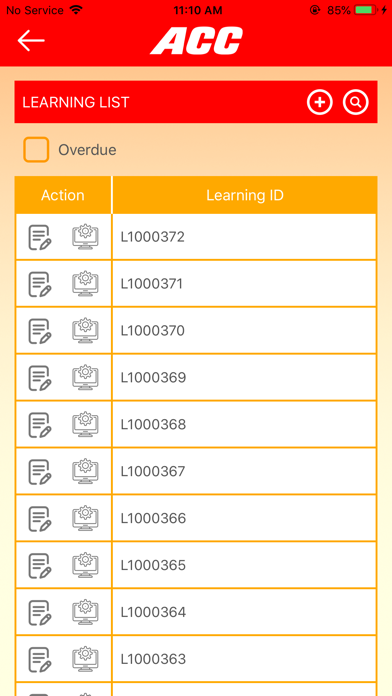Open monitor-gear action for L1000371
Screen dimensions: 392x696
pos(85,284)
